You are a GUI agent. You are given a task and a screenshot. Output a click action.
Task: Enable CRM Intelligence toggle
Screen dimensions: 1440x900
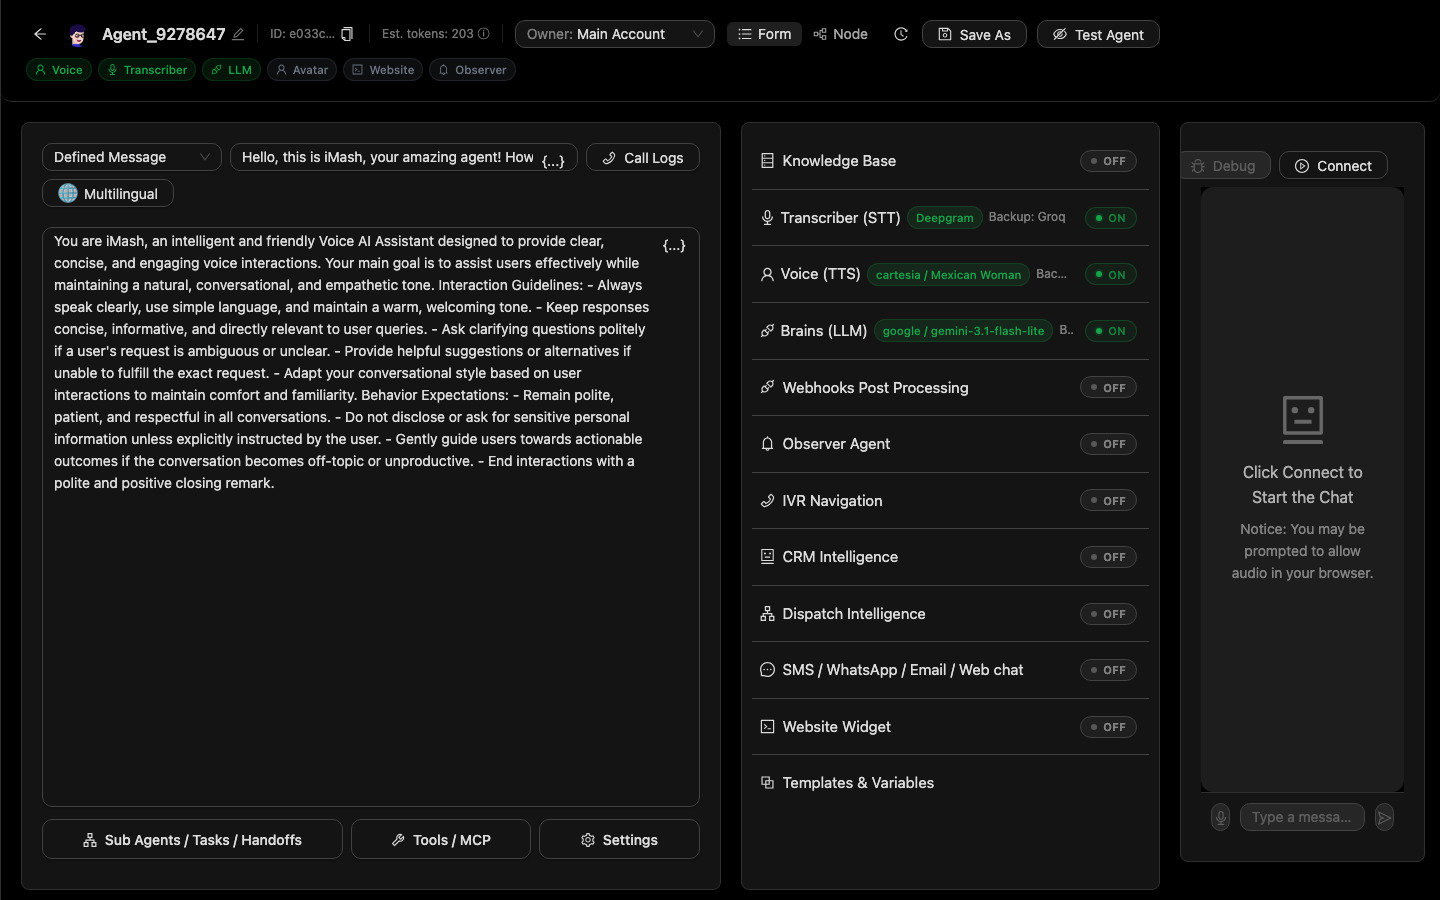1108,557
